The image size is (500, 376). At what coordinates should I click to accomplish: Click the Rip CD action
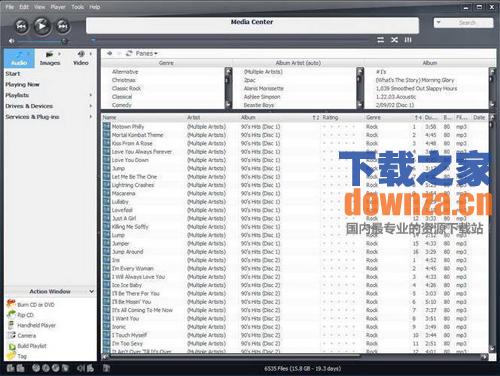(x=21, y=315)
